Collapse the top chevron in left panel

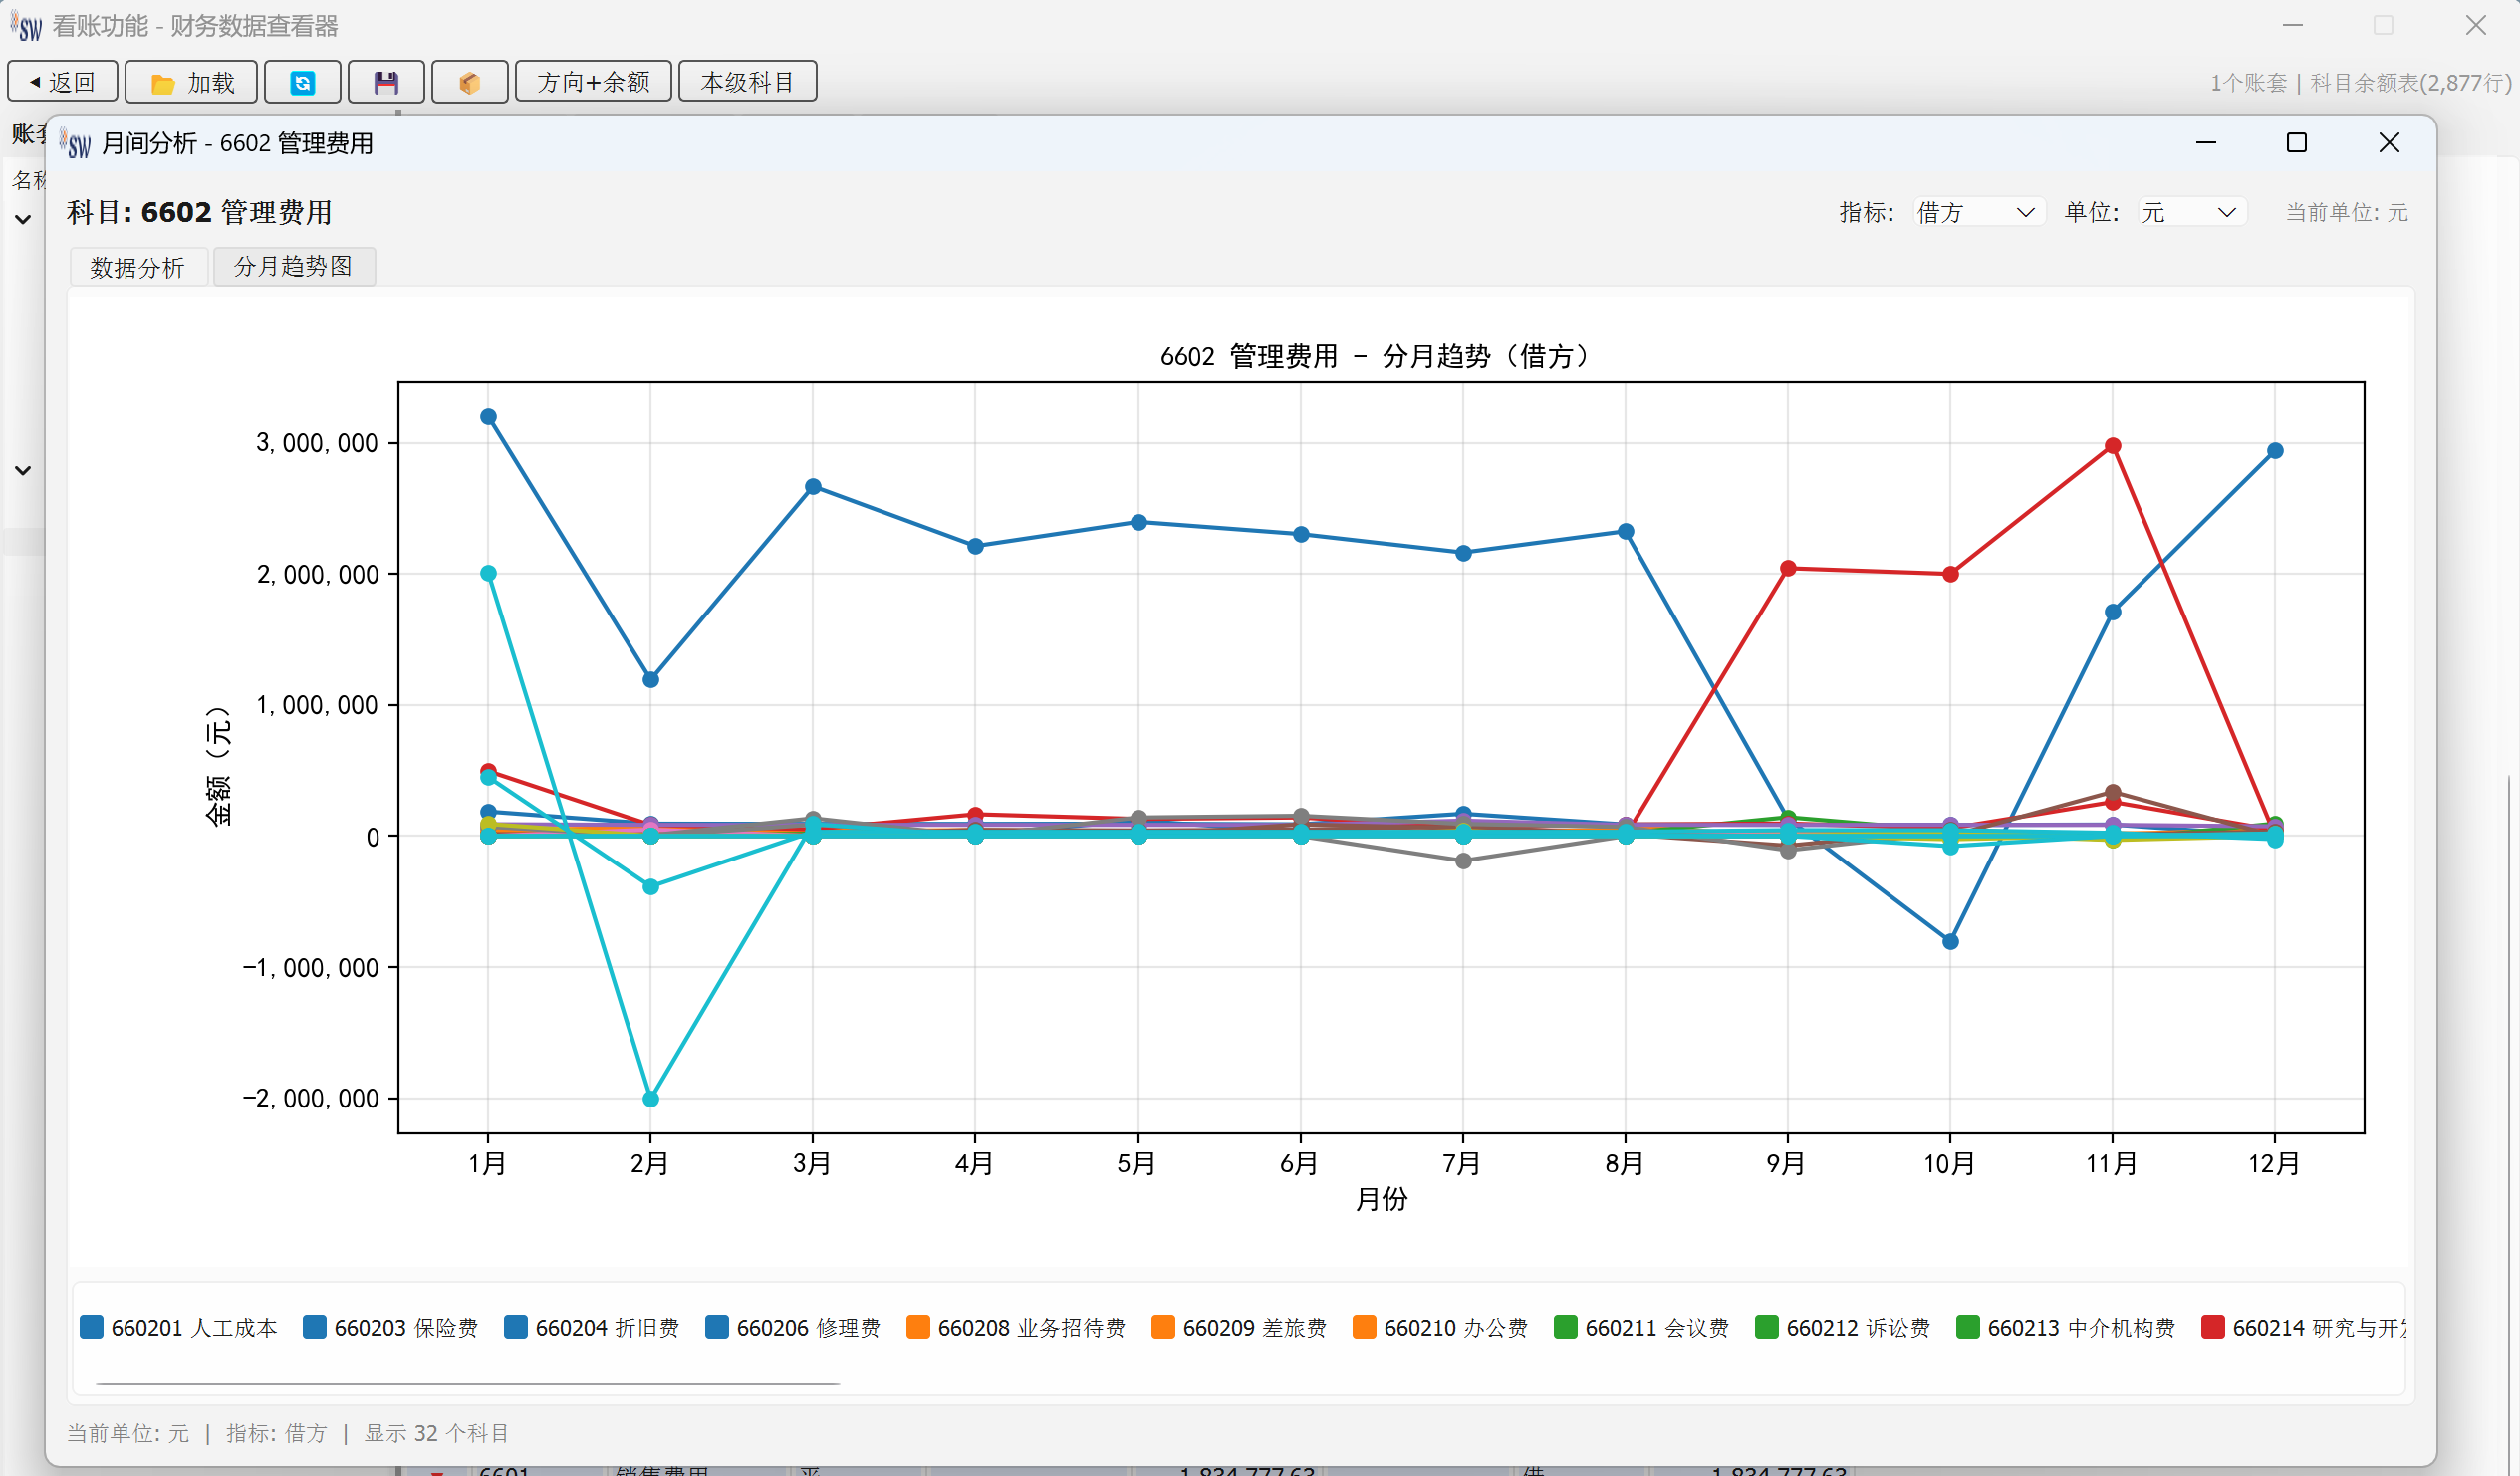pos(23,219)
